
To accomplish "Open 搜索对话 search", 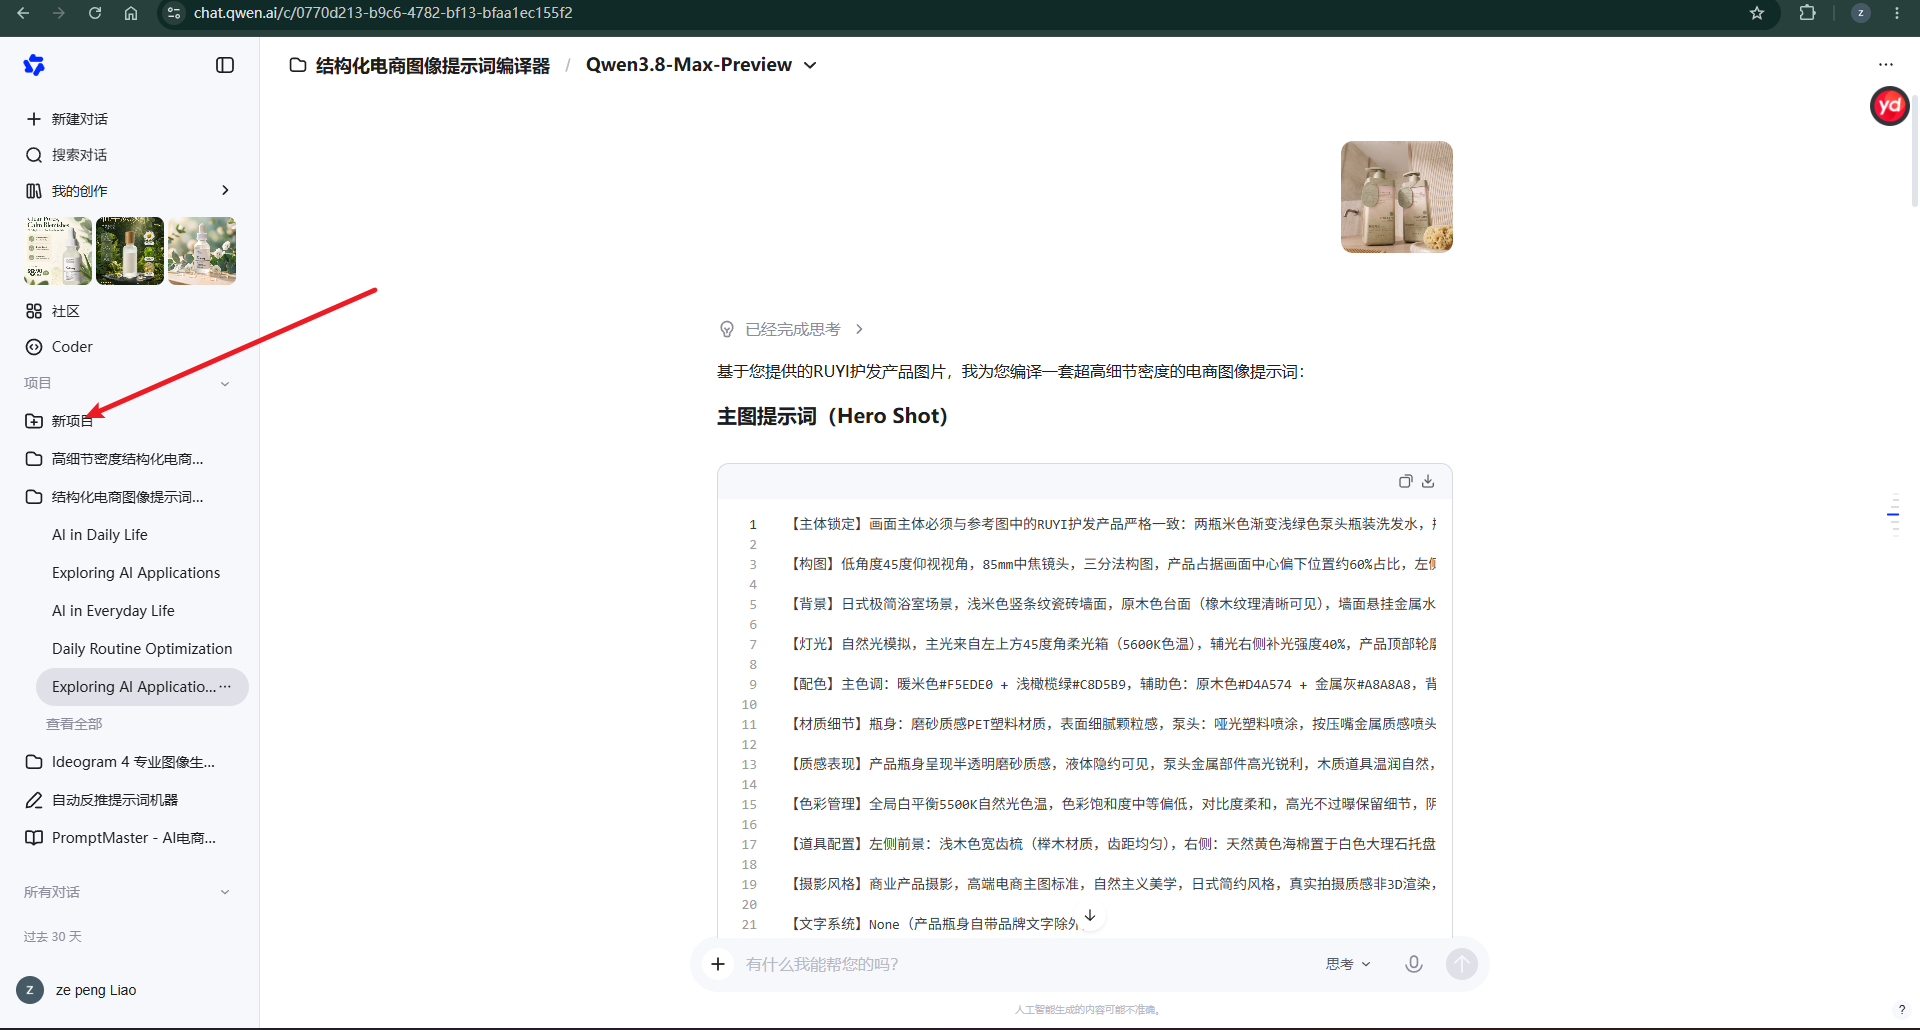I will coord(66,155).
